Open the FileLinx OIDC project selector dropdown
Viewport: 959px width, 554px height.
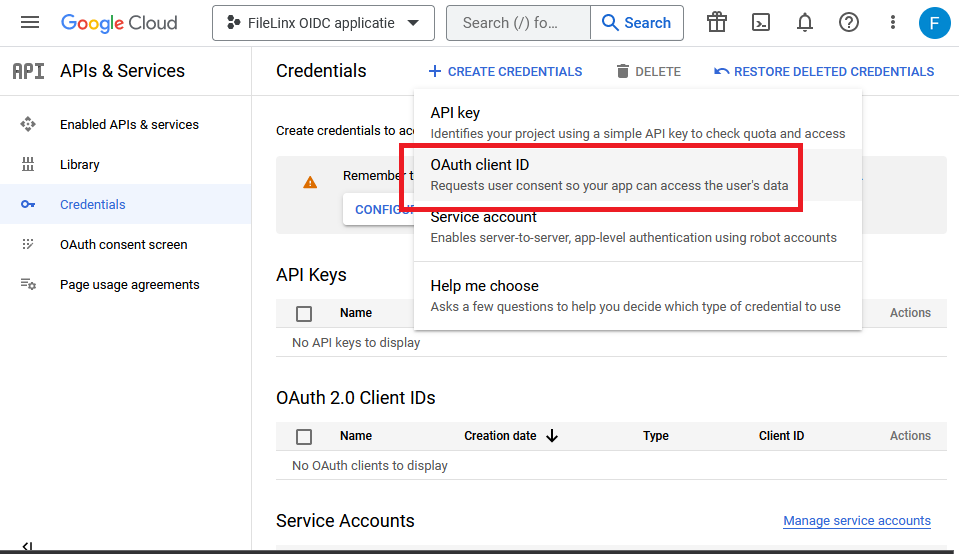click(323, 23)
